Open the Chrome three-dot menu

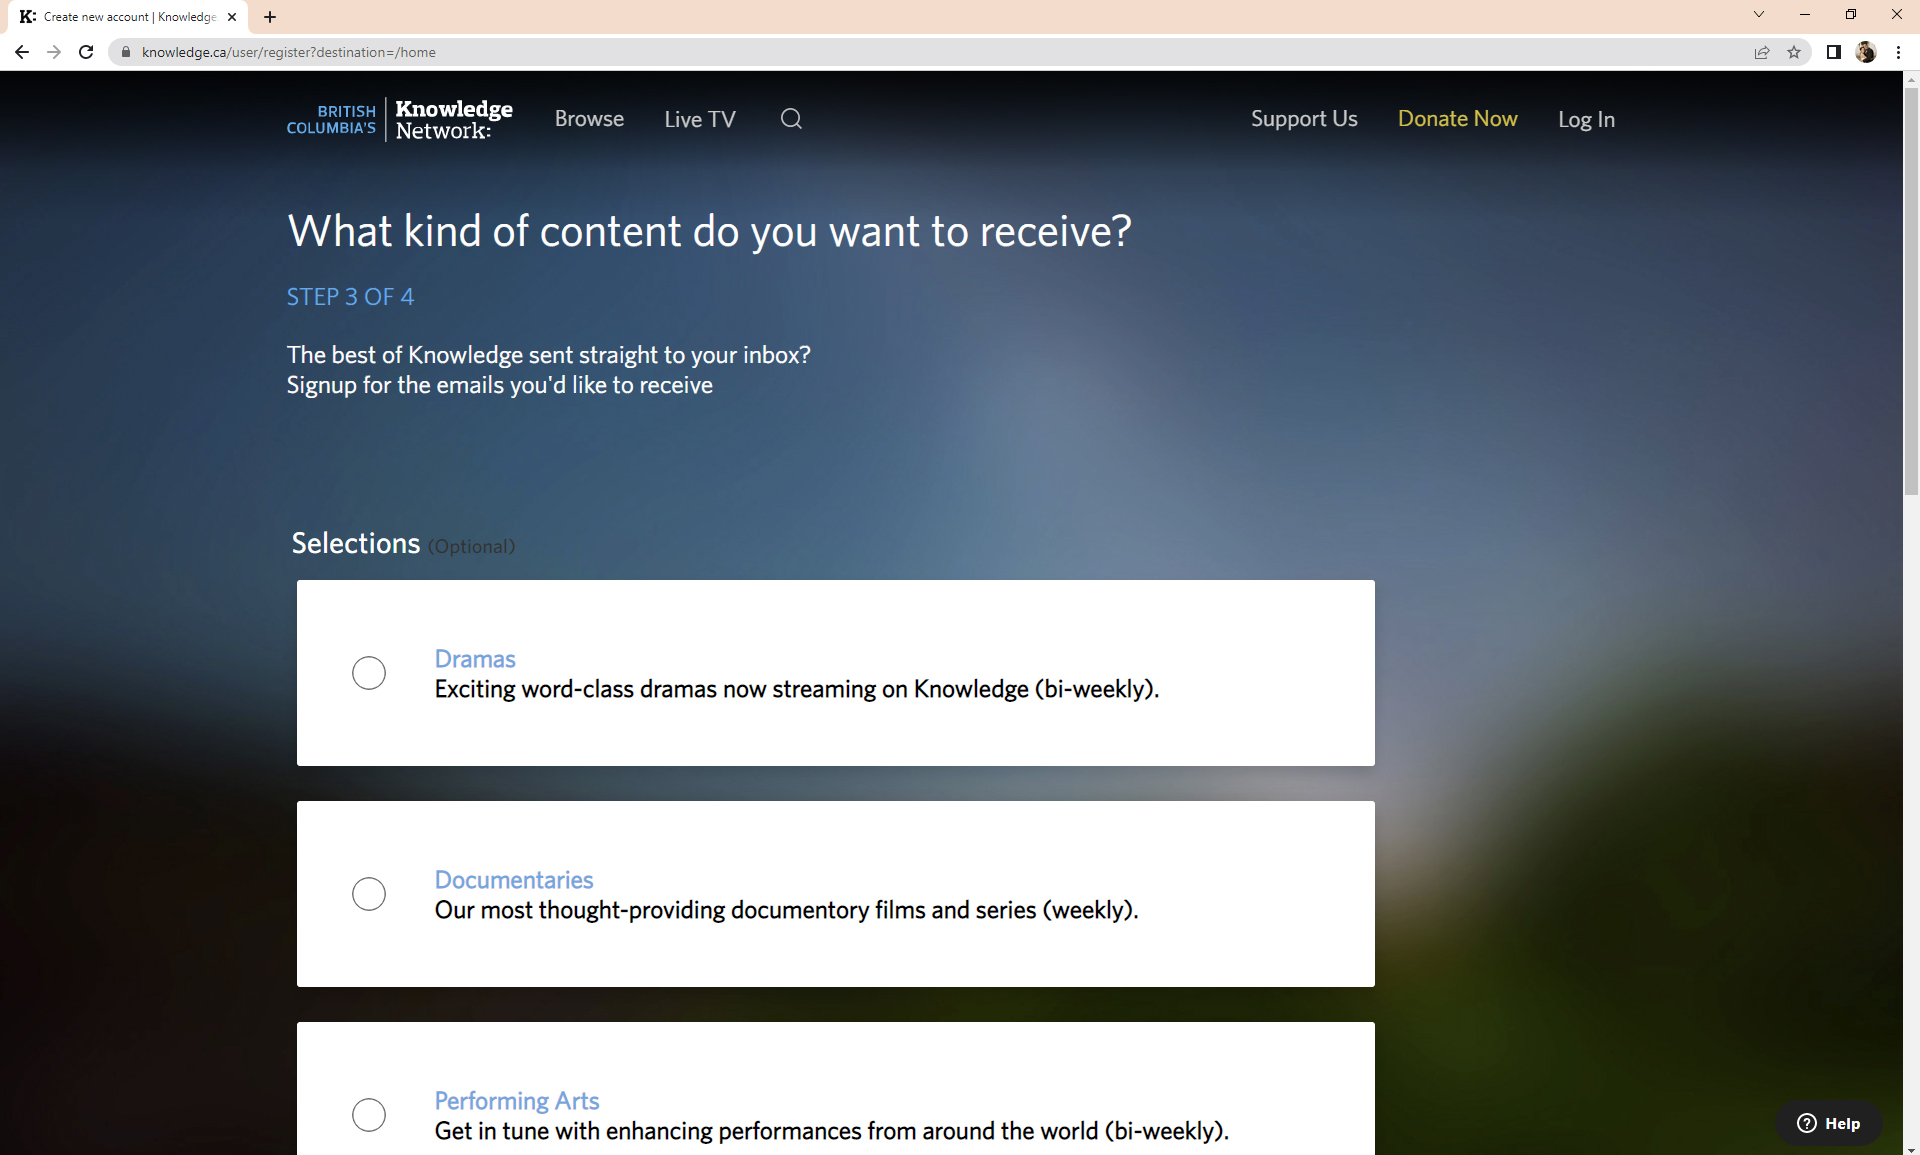(1898, 52)
